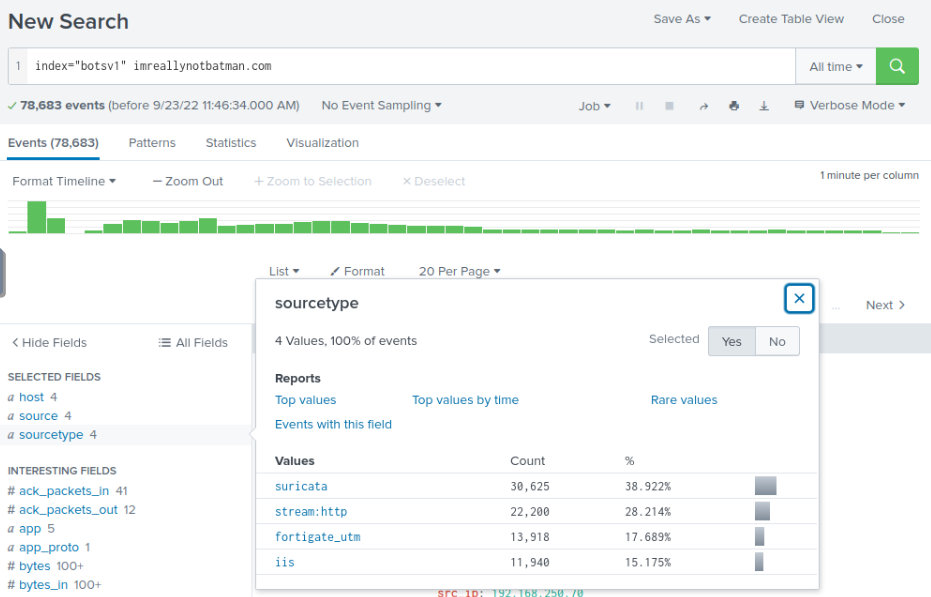
Task: Click the Events with this field link
Action: pos(333,424)
